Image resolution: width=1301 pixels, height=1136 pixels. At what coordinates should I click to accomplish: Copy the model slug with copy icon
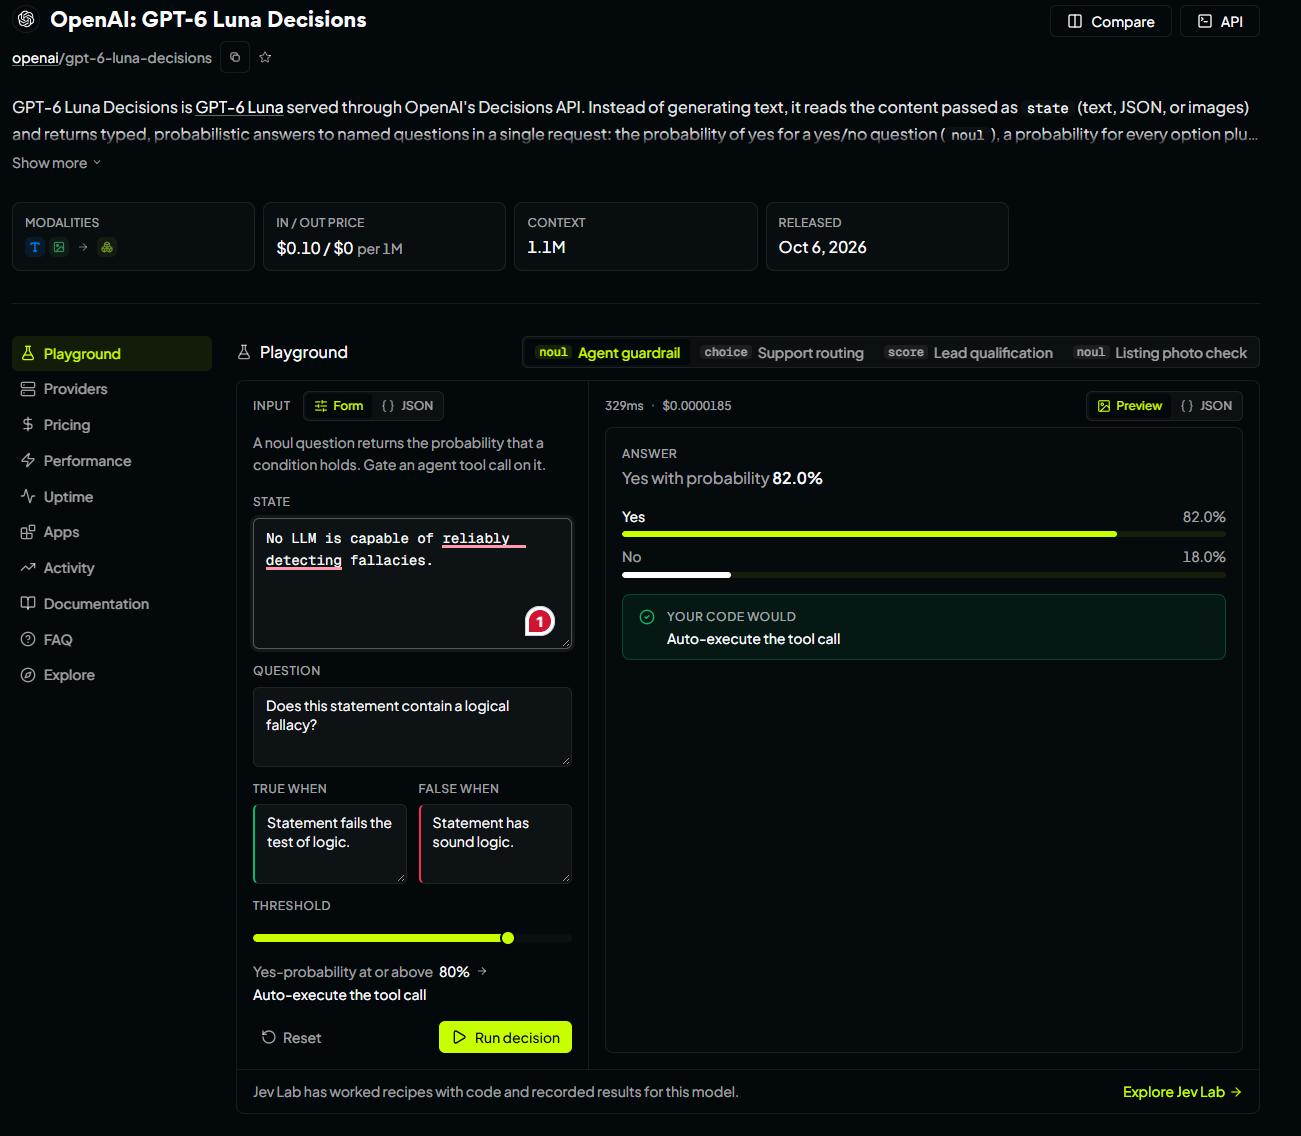click(235, 57)
